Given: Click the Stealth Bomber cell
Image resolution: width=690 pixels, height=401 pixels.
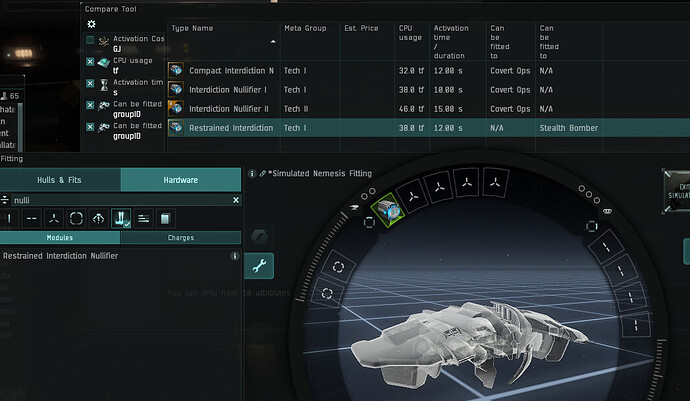Looking at the screenshot, I should [x=569, y=128].
